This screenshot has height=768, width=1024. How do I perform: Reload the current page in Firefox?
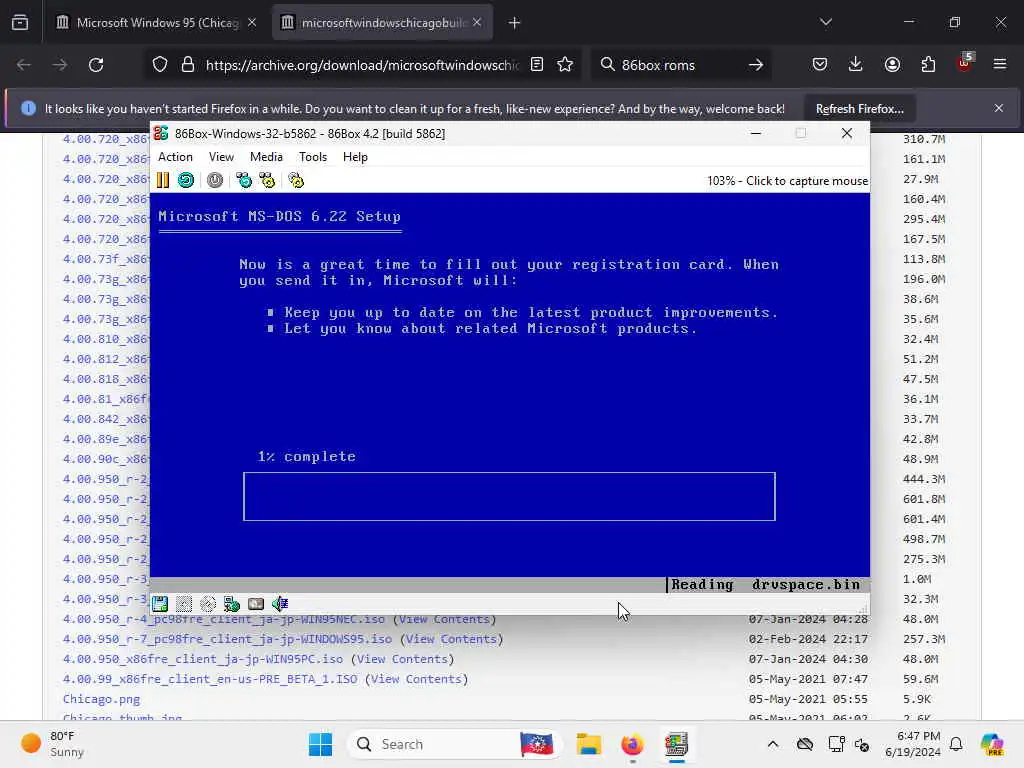coord(96,65)
